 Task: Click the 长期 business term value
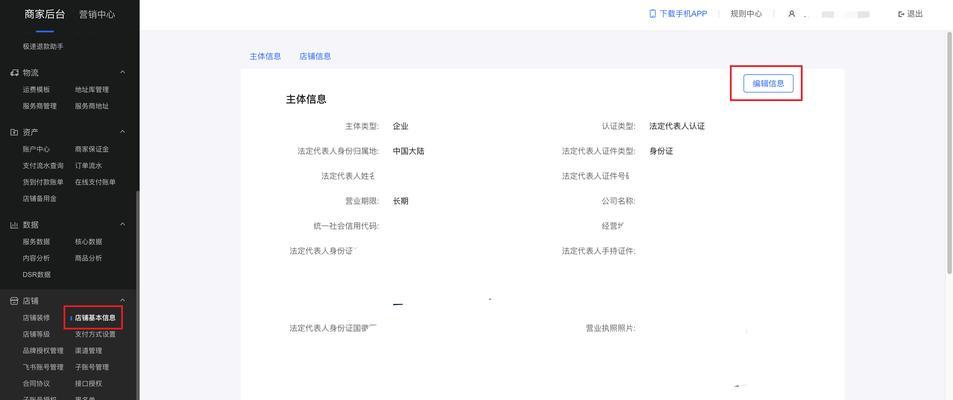401,201
